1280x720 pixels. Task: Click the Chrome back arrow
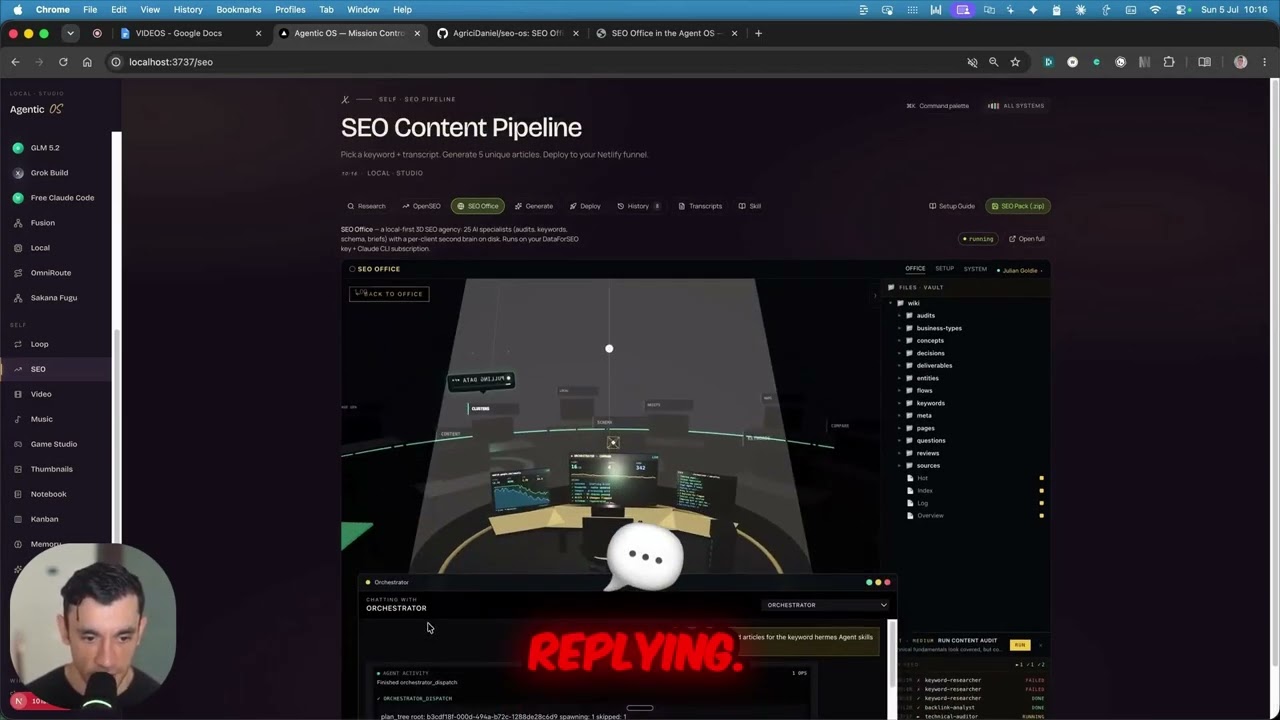click(x=15, y=62)
